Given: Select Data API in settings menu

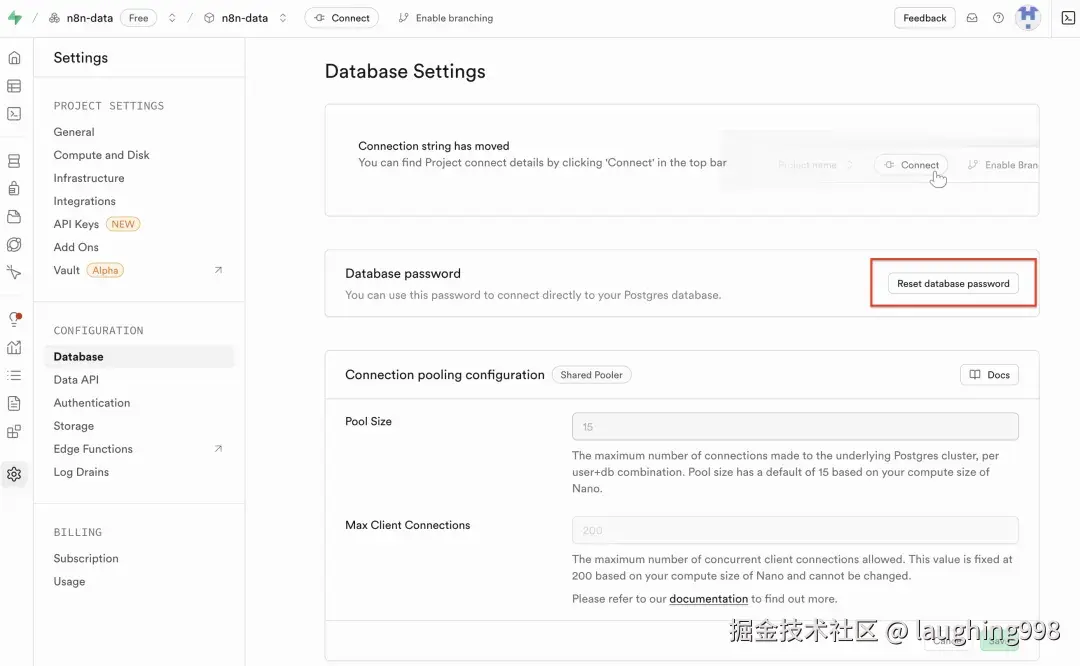Looking at the screenshot, I should 76,380.
